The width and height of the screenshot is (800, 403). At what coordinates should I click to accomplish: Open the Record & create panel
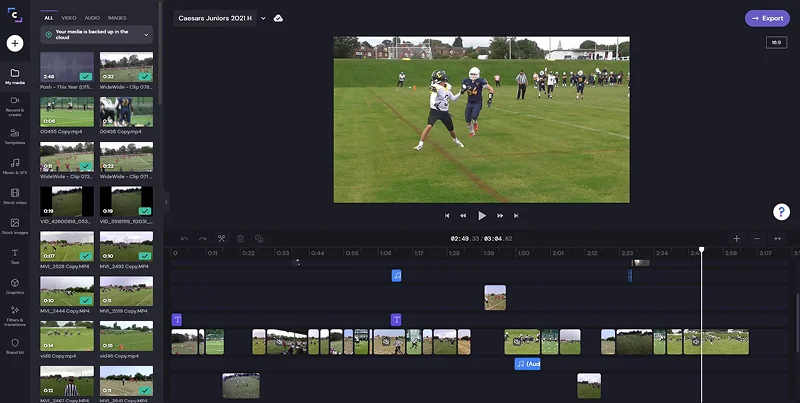click(x=15, y=104)
